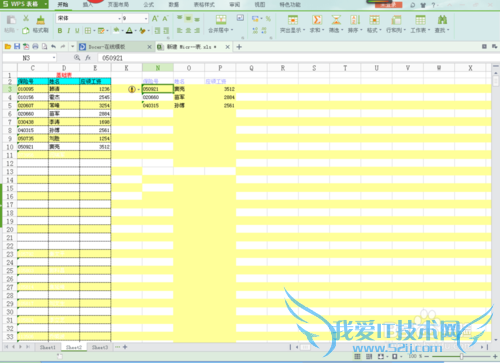Switch to Sheet1 tab
The width and height of the screenshot is (500, 363).
48,347
